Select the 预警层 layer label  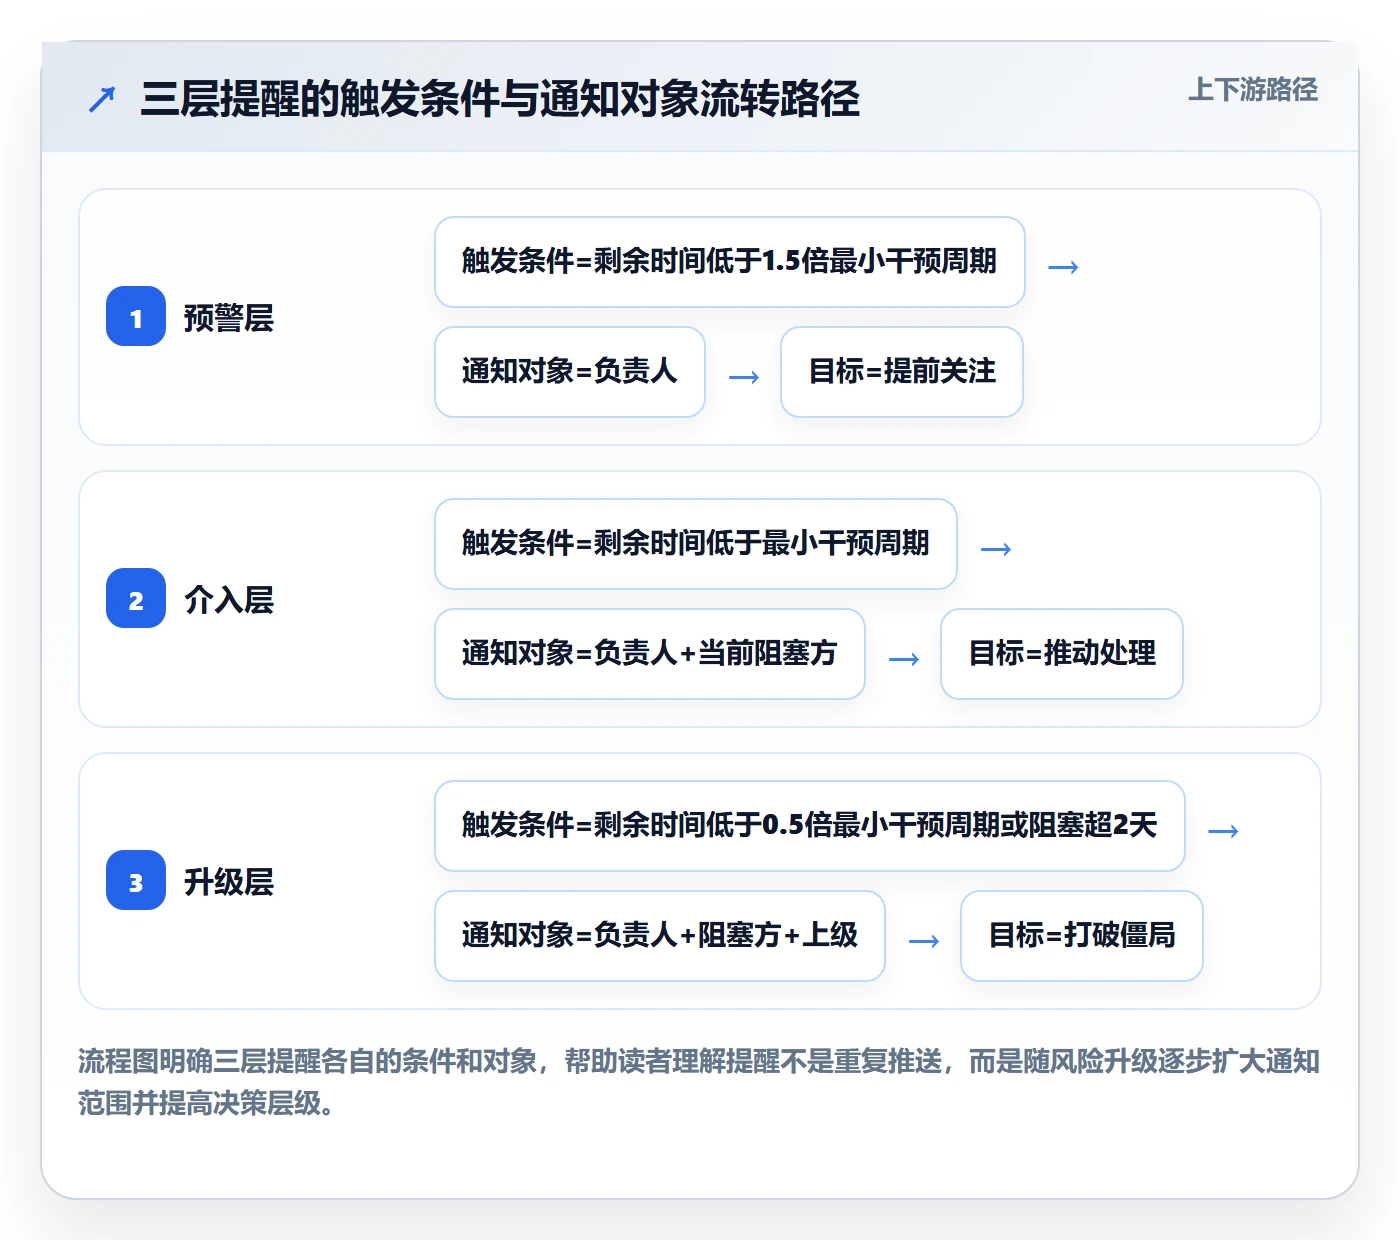click(x=229, y=318)
